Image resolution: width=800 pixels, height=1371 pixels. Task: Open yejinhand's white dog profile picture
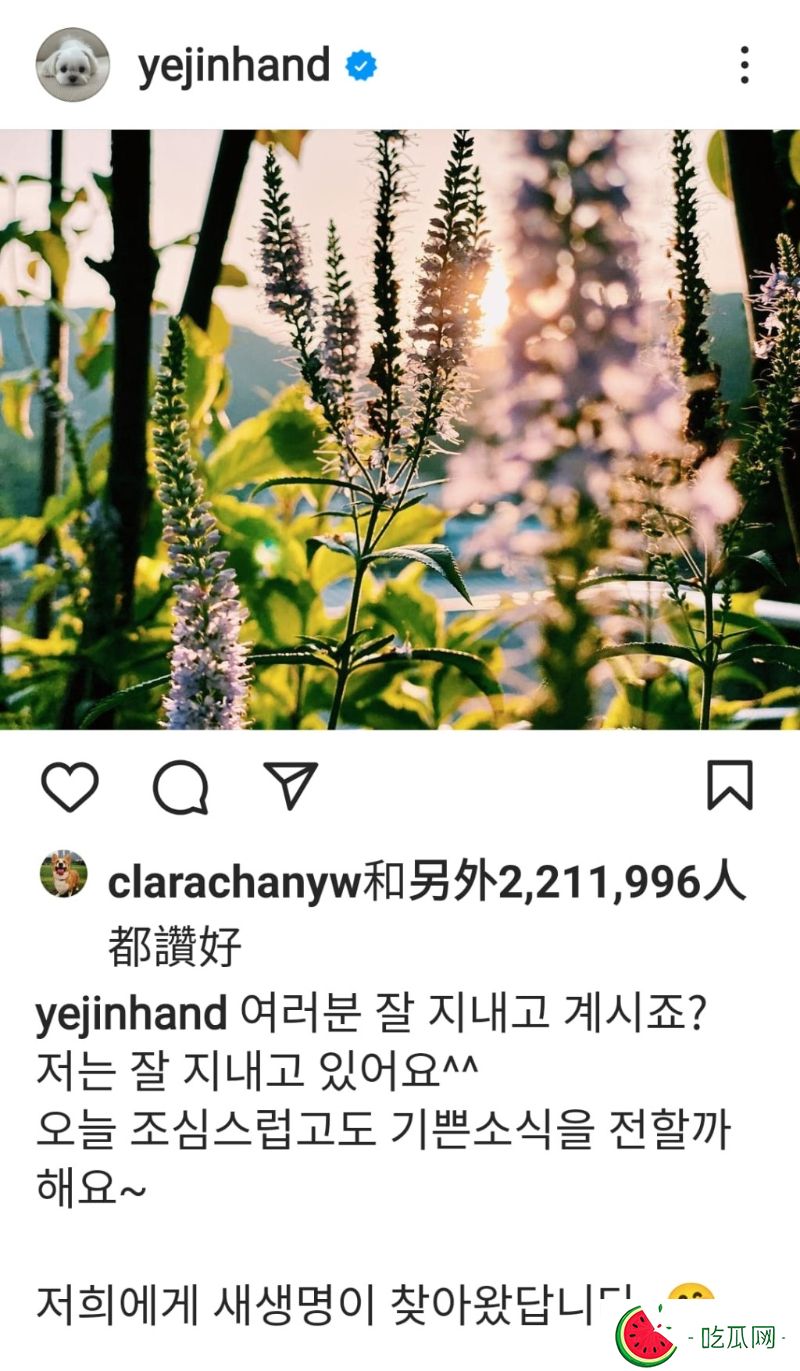tap(73, 65)
